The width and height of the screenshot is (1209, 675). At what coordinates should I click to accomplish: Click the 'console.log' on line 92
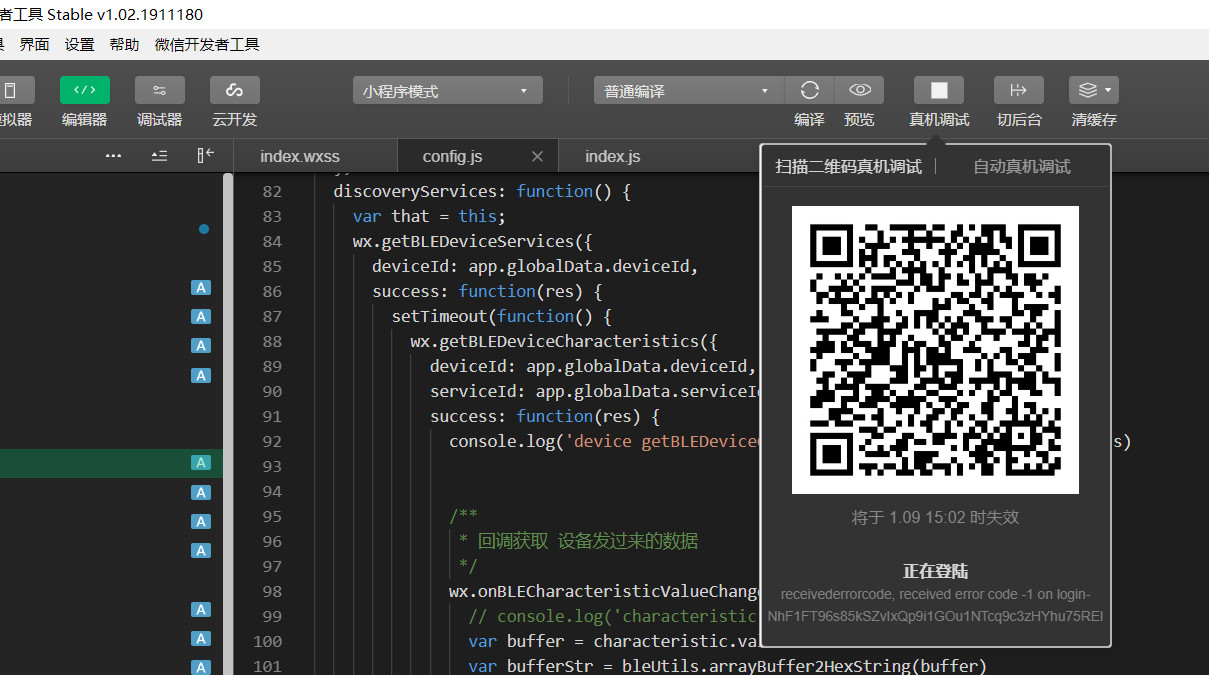pos(501,441)
